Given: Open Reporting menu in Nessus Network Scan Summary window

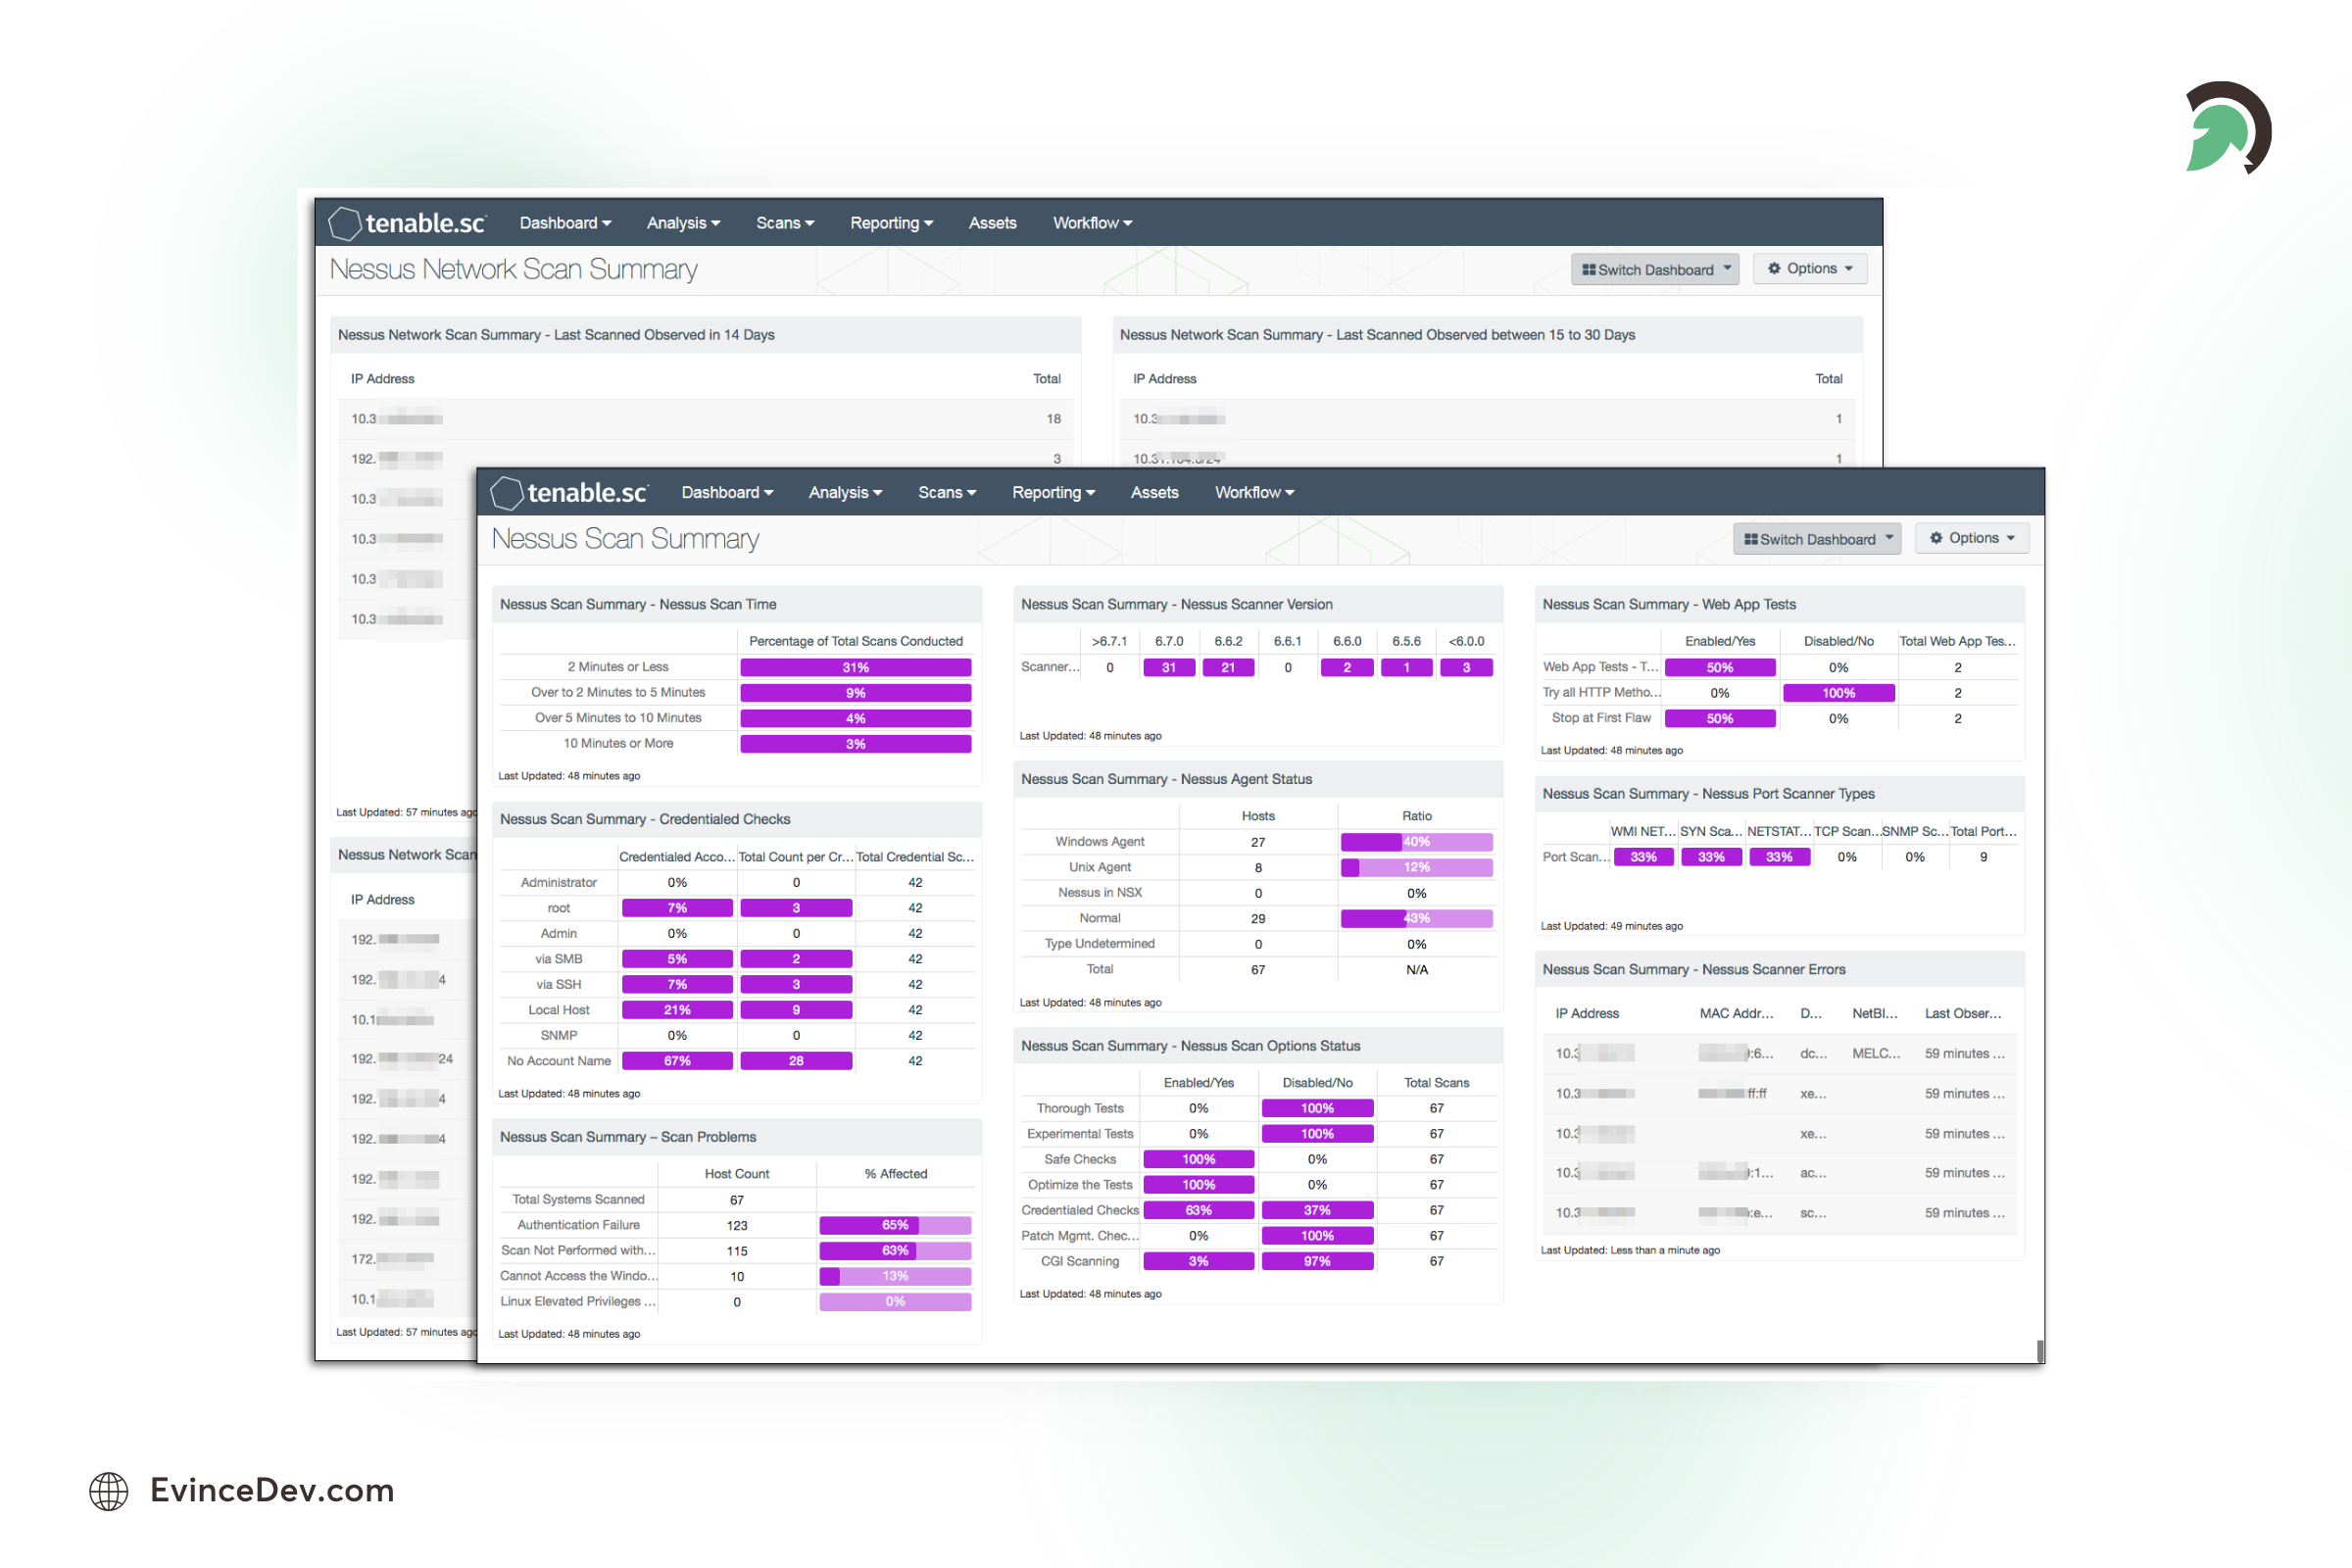Looking at the screenshot, I should point(891,223).
